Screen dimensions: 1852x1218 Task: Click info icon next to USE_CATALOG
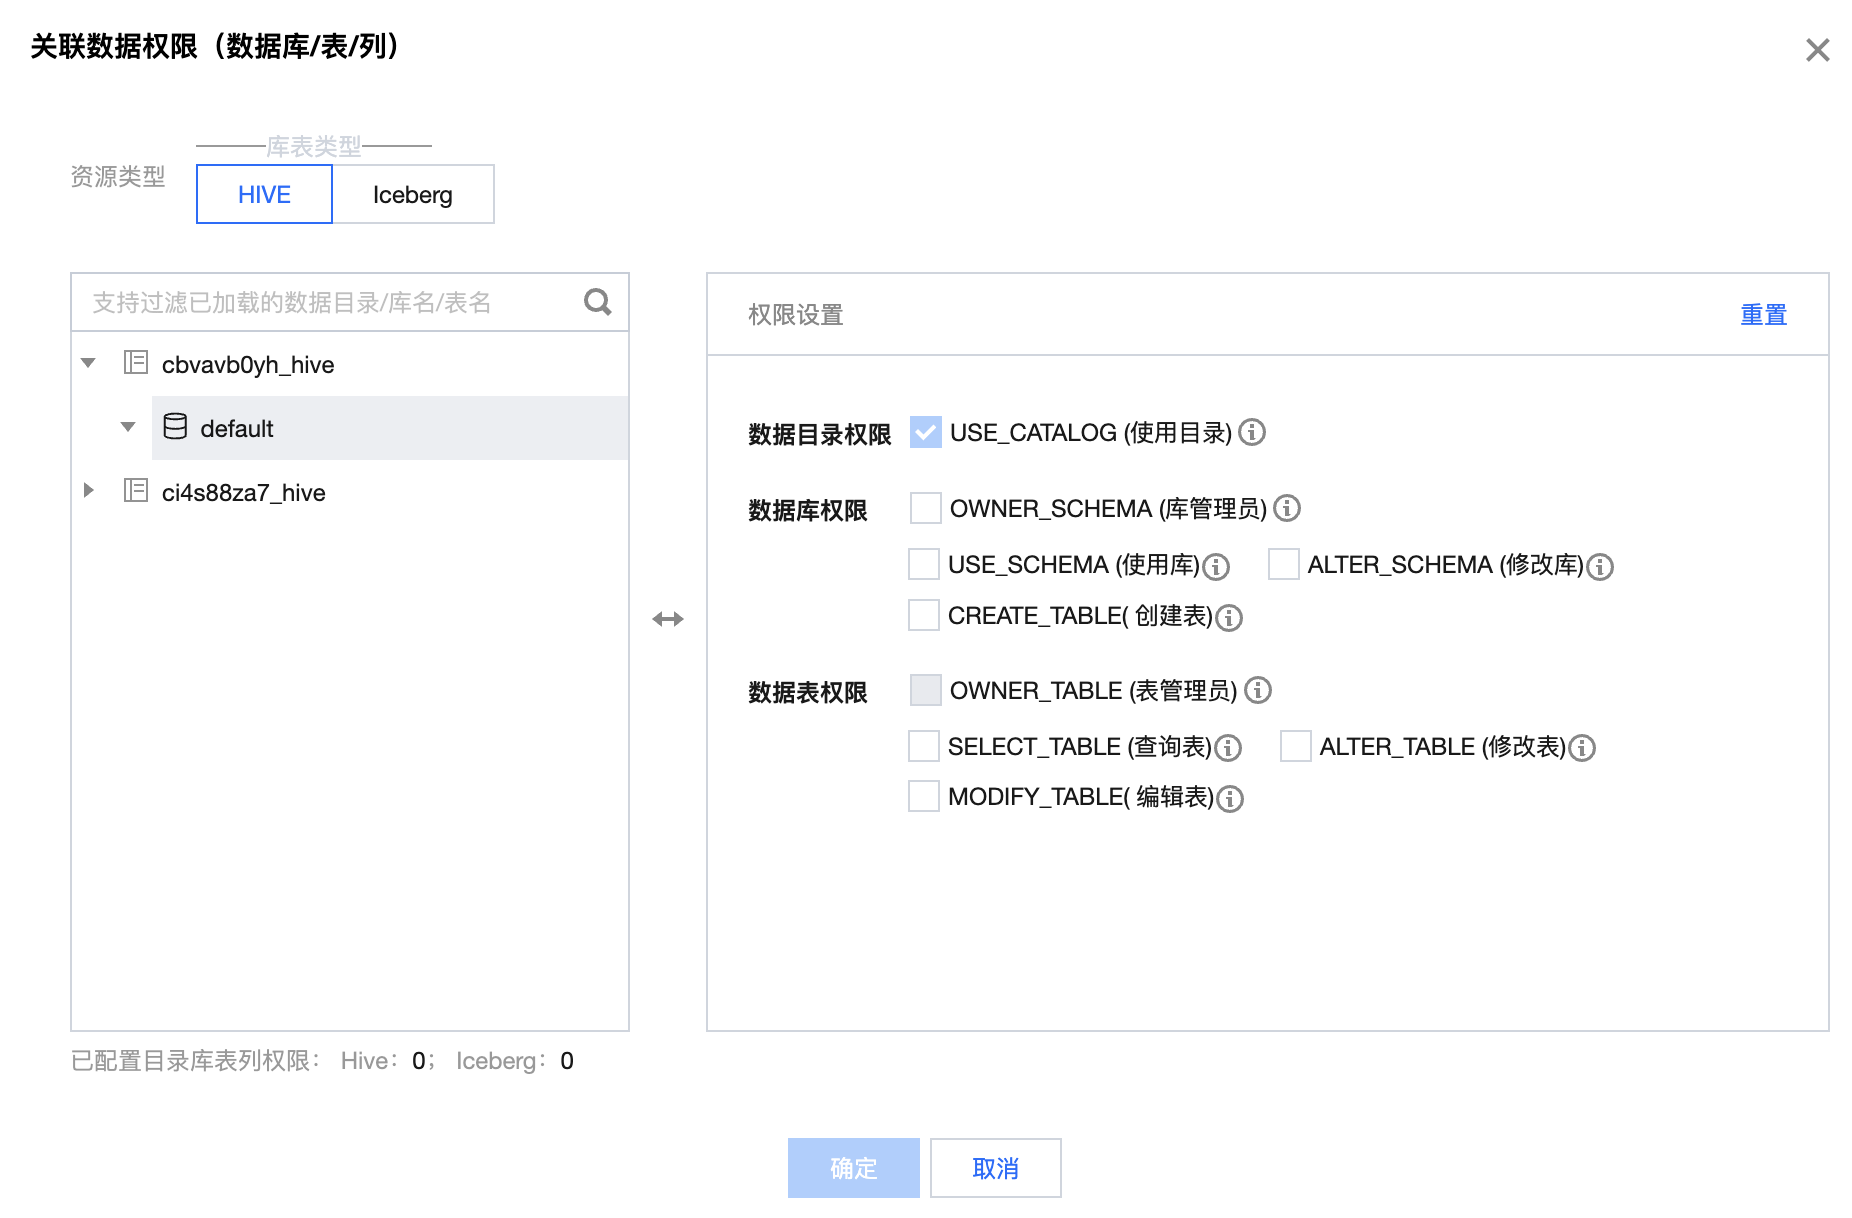pos(1252,432)
